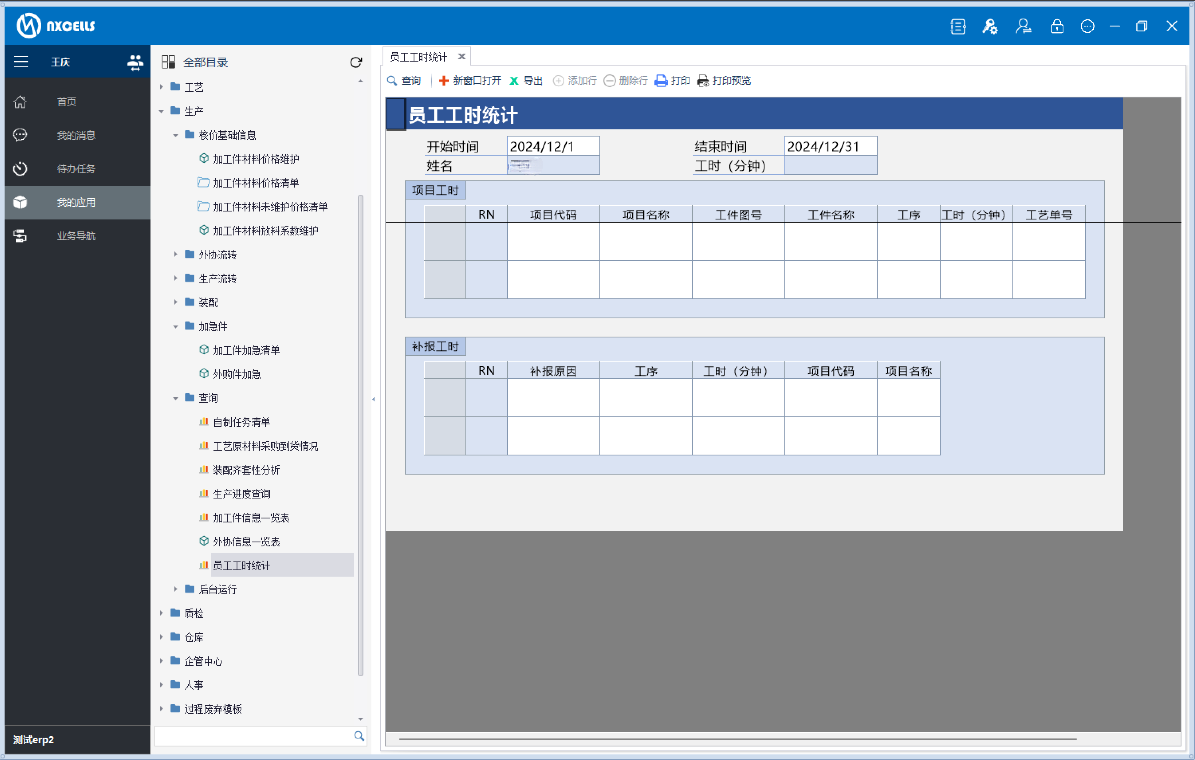Viewport: 1195px width, 760px height.
Task: Click the directory search box at bottom
Action: 253,736
